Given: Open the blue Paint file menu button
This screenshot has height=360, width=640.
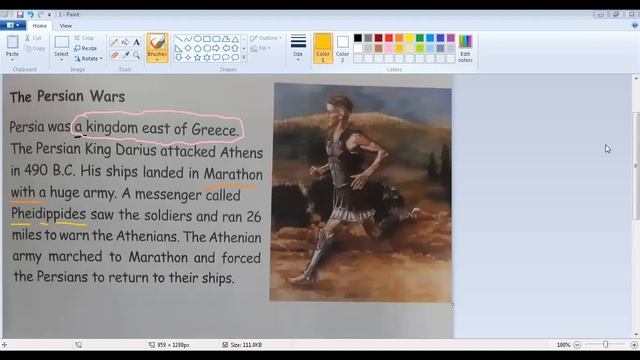Looking at the screenshot, I should pyautogui.click(x=13, y=25).
